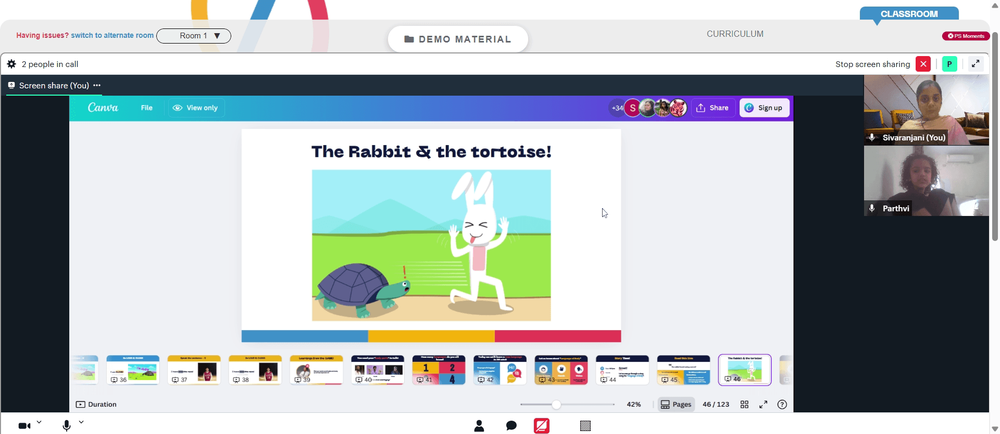Open the chat bubble icon
This screenshot has width=1000, height=434.
click(x=511, y=426)
